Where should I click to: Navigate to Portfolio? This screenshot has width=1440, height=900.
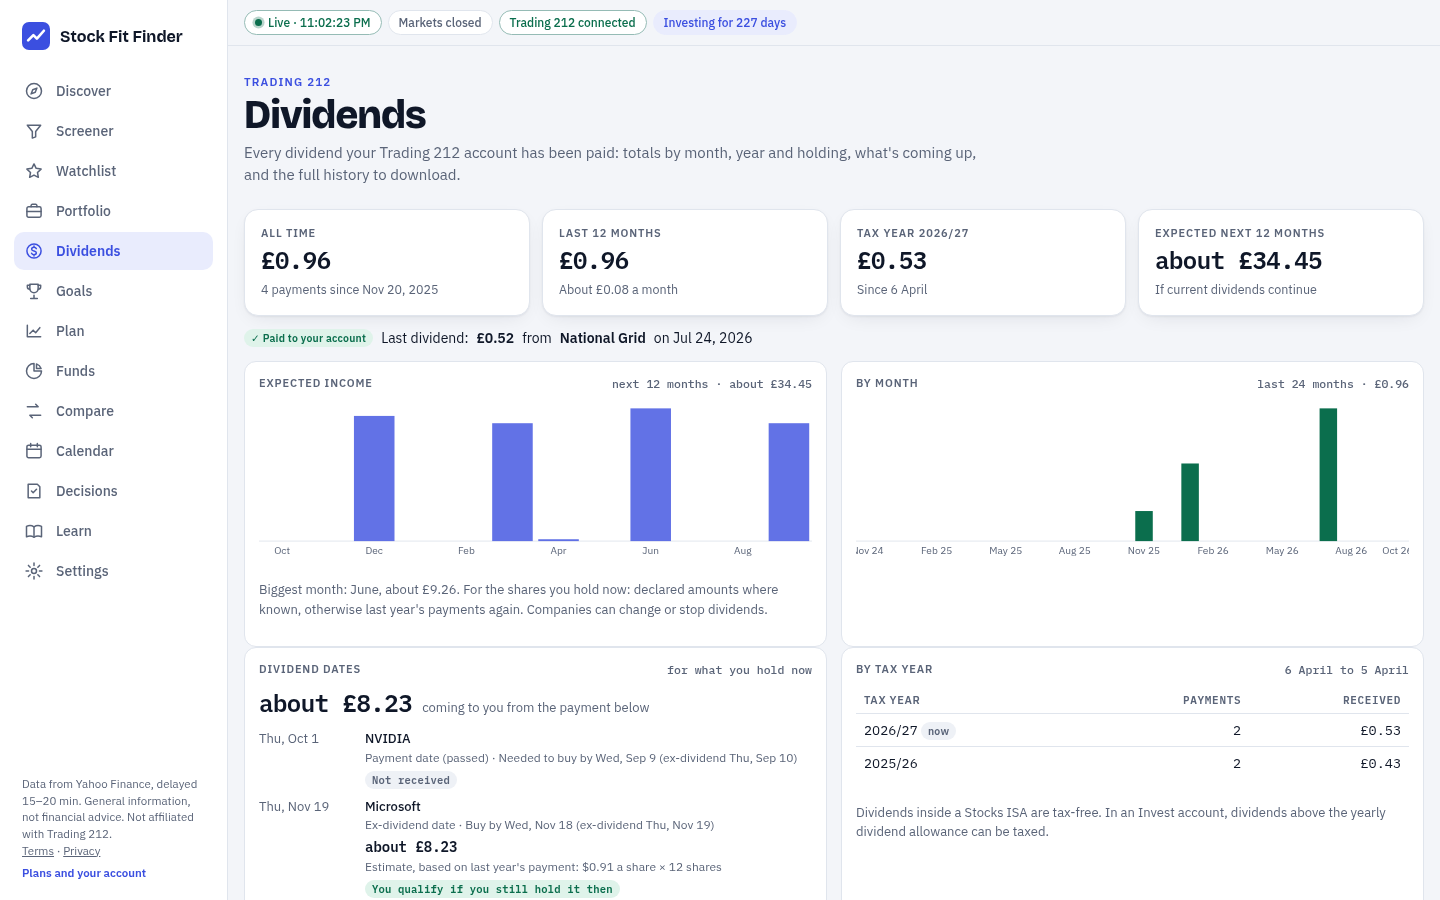click(113, 211)
